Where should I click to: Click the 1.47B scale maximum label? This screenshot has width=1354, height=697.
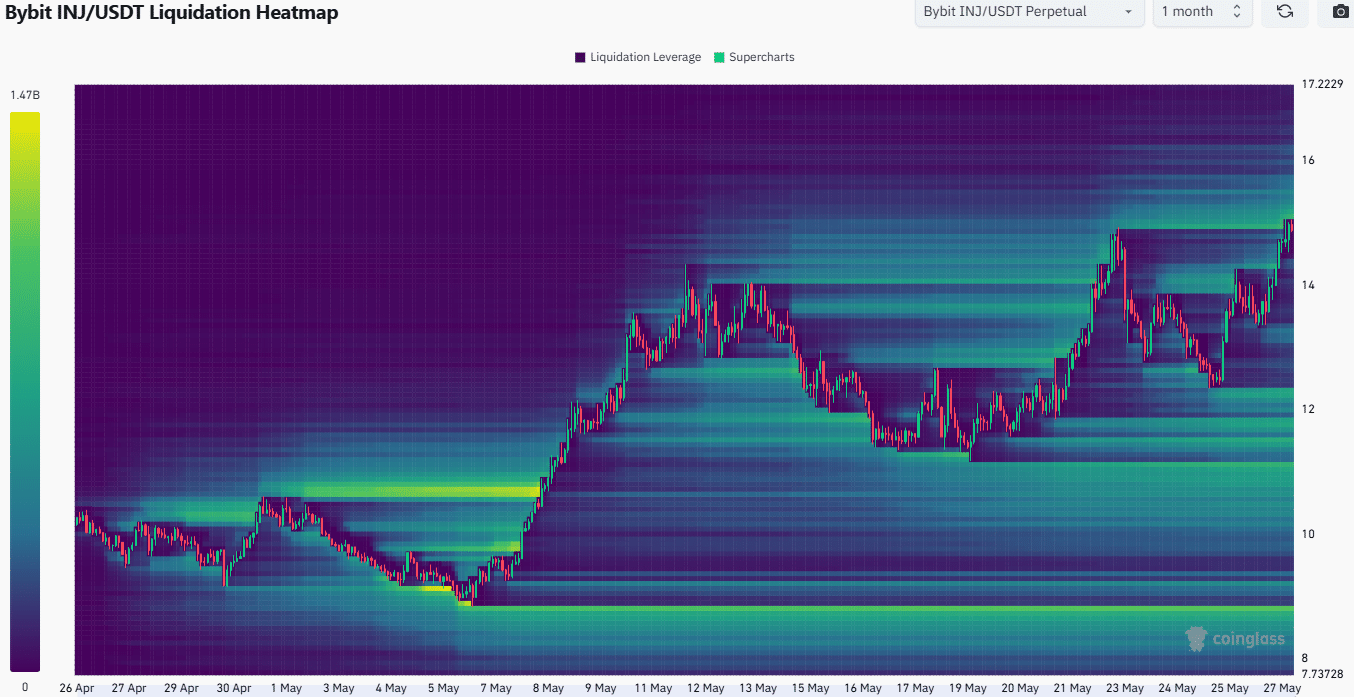[x=25, y=95]
